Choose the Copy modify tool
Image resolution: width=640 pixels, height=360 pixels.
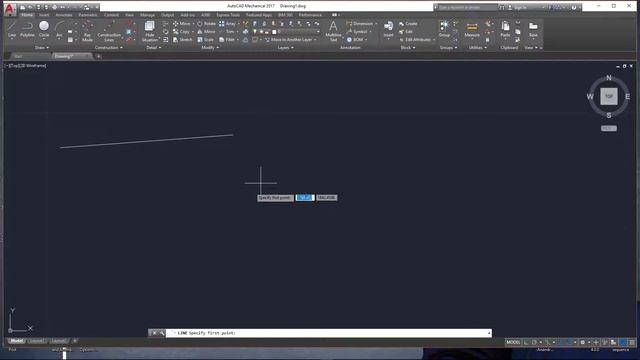(182, 31)
